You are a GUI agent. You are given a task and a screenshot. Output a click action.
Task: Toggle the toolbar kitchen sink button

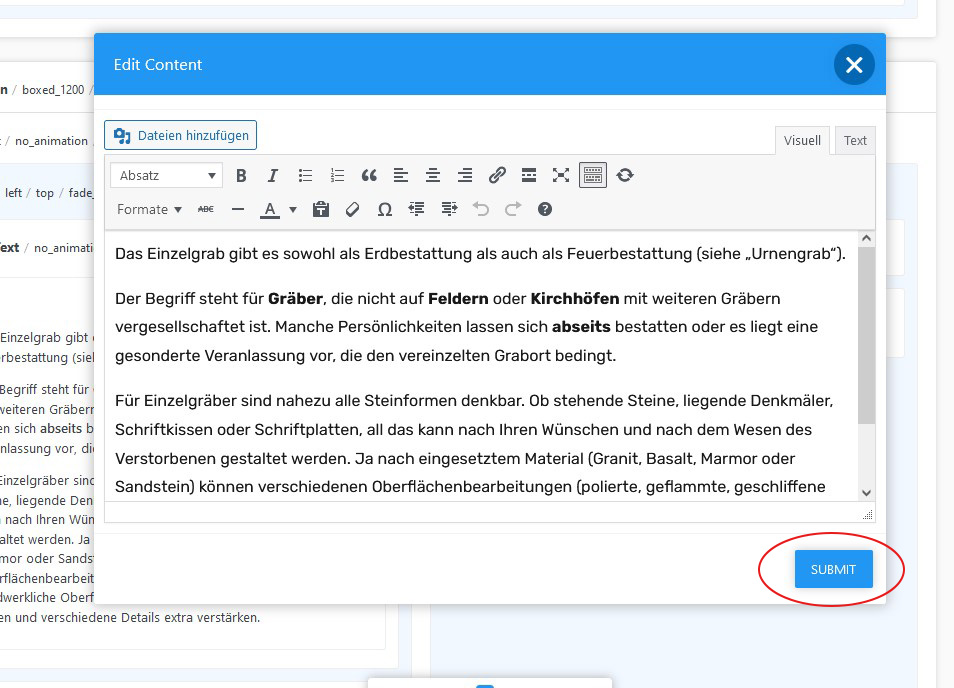coord(593,176)
